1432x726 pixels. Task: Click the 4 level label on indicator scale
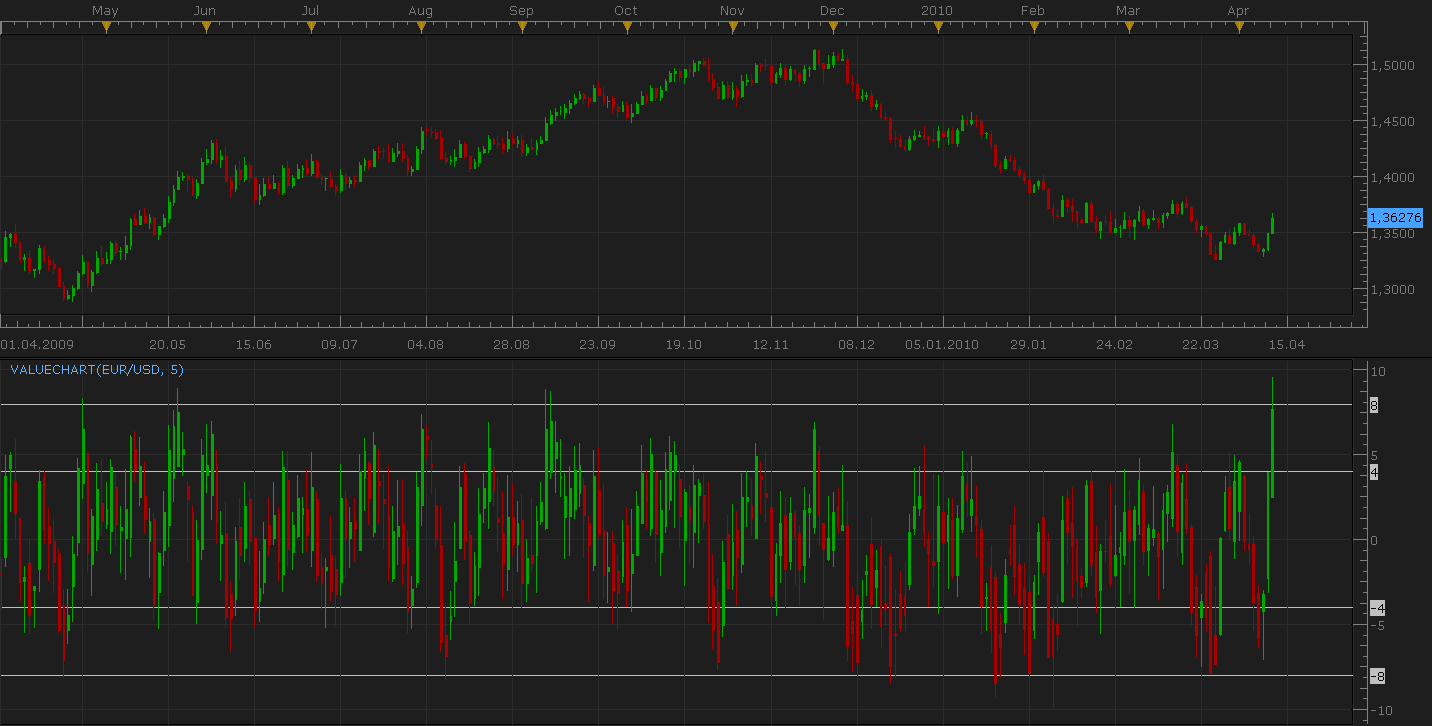pos(1374,472)
